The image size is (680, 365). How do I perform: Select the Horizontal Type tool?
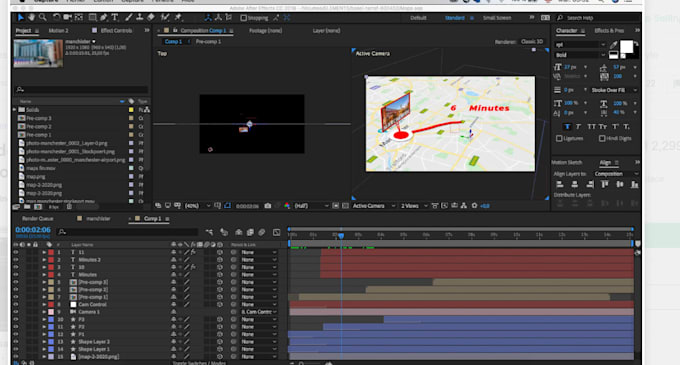click(x=115, y=17)
